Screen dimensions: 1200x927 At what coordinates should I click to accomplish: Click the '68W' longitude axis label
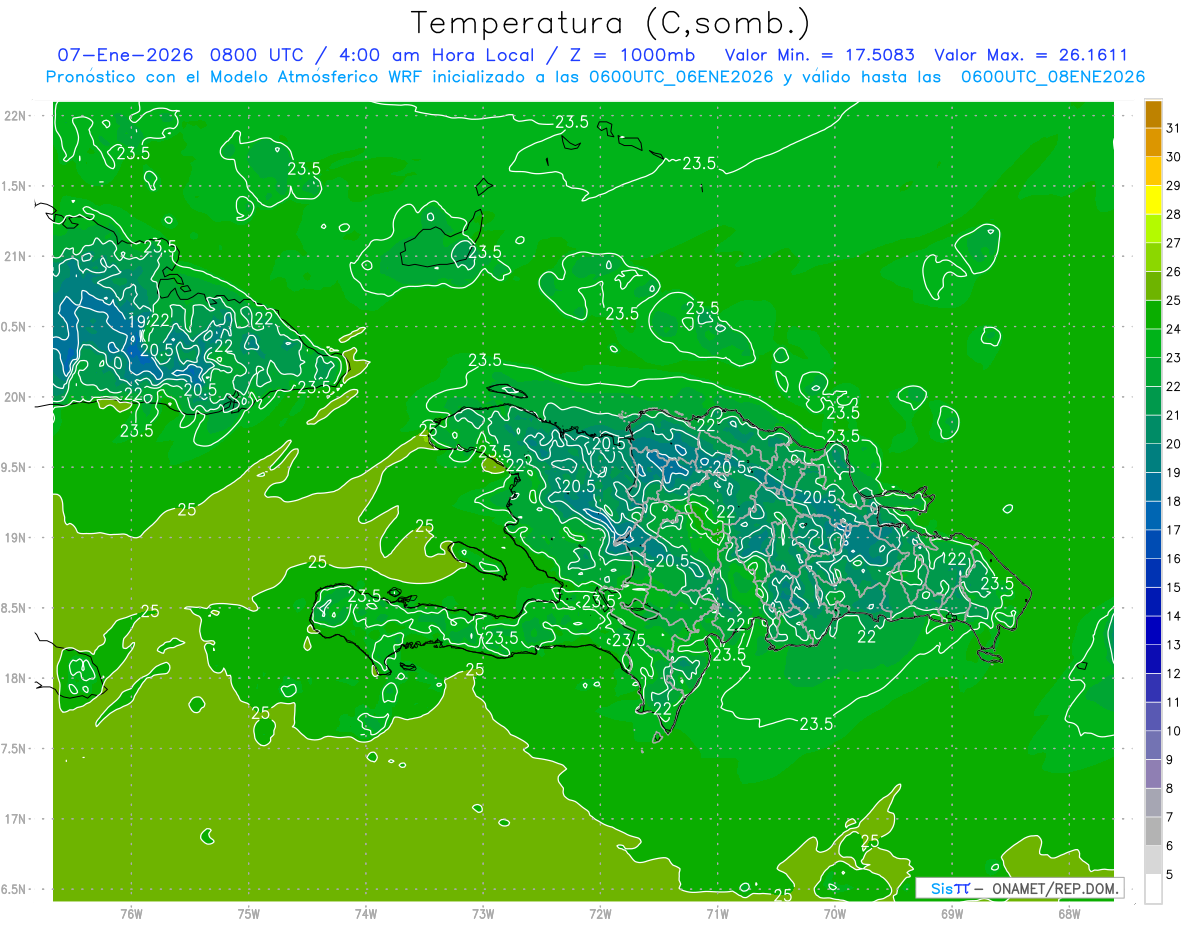click(1069, 913)
